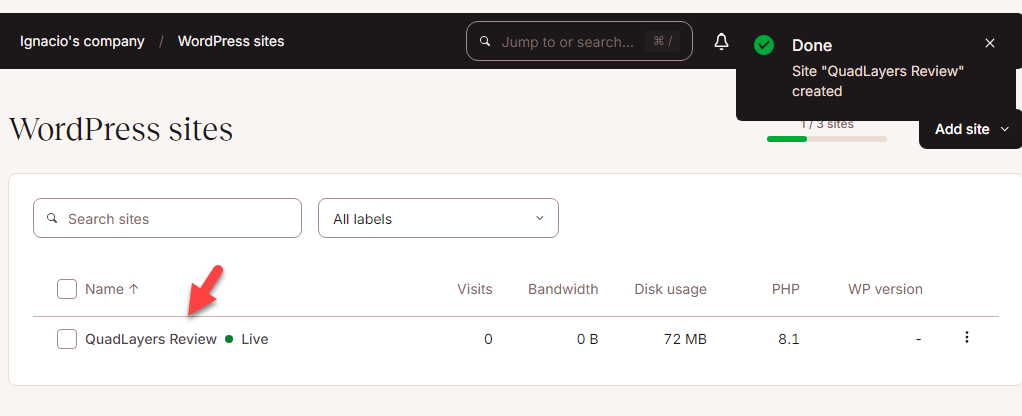
Task: Click the sort arrow next to Name
Action: [x=134, y=289]
